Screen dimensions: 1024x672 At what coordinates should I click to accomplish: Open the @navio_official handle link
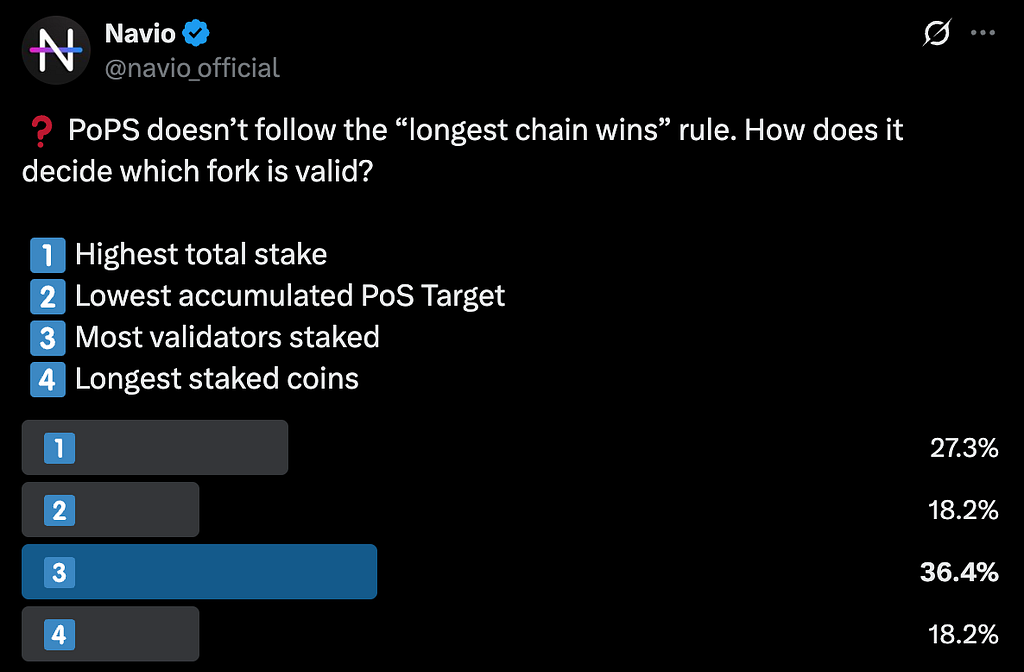192,68
